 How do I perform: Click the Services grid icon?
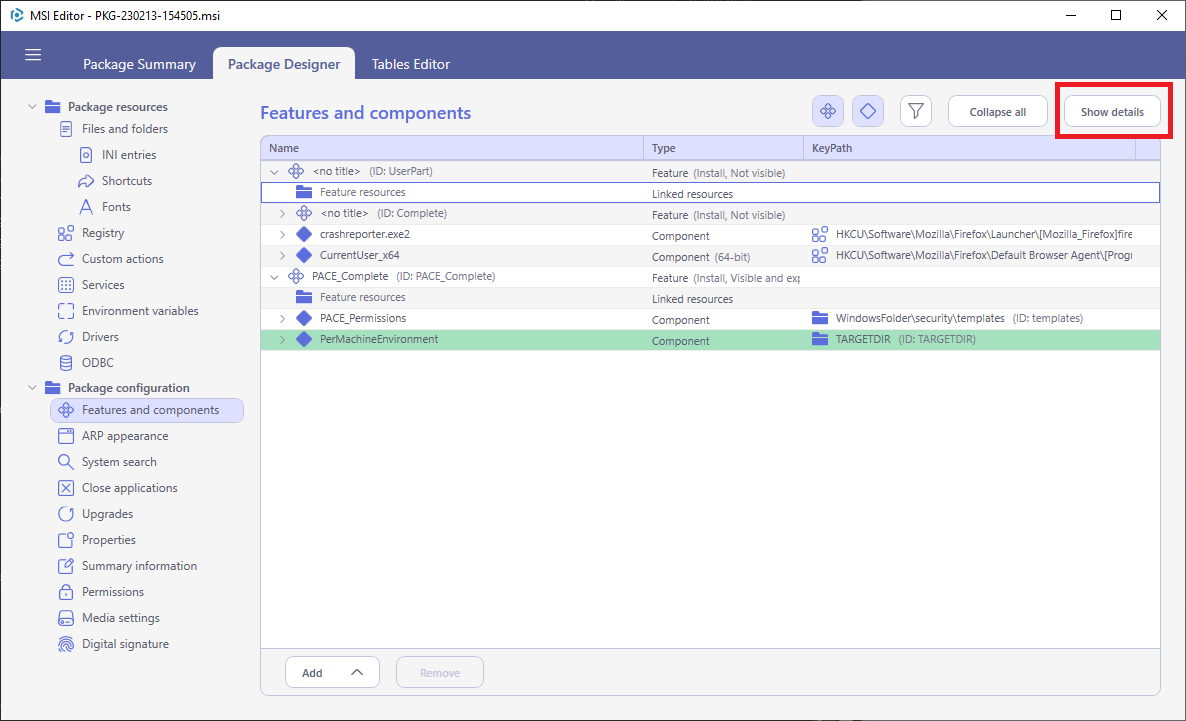pyautogui.click(x=66, y=285)
